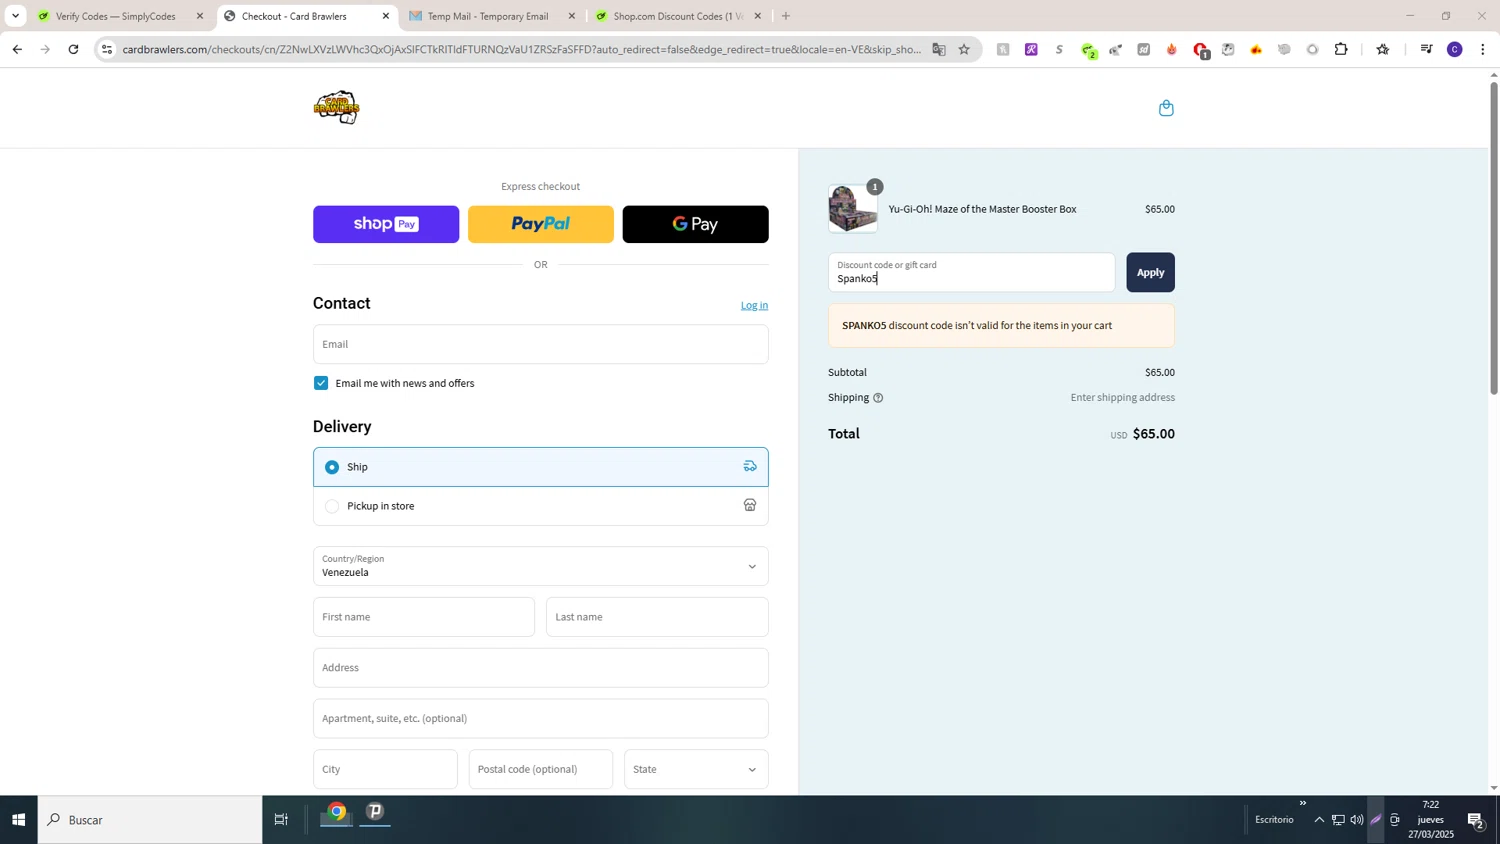Open the PayPal app taskbar icon

click(376, 813)
